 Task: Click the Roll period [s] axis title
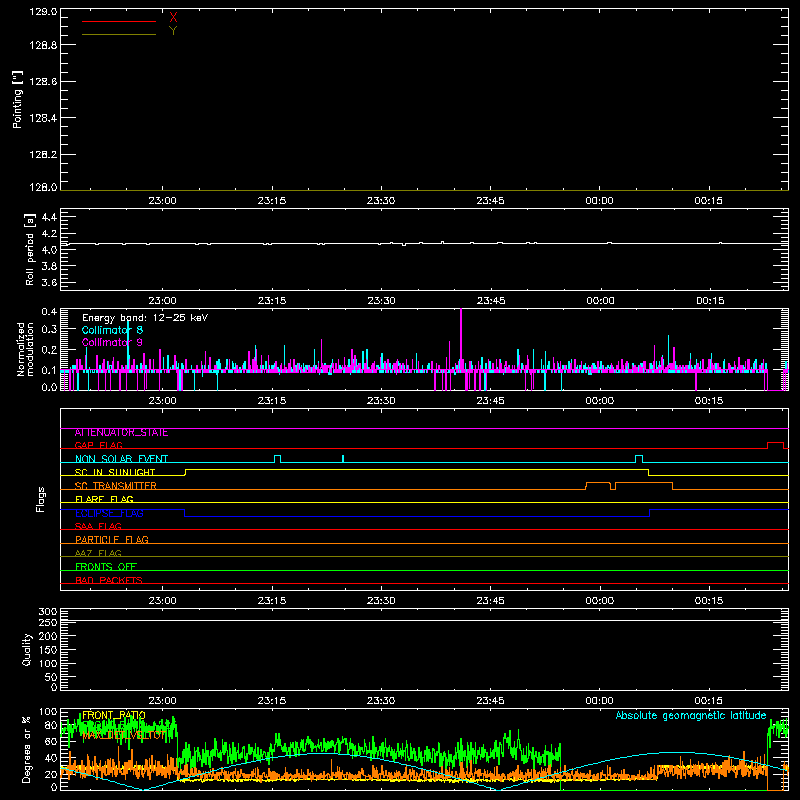(x=30, y=249)
